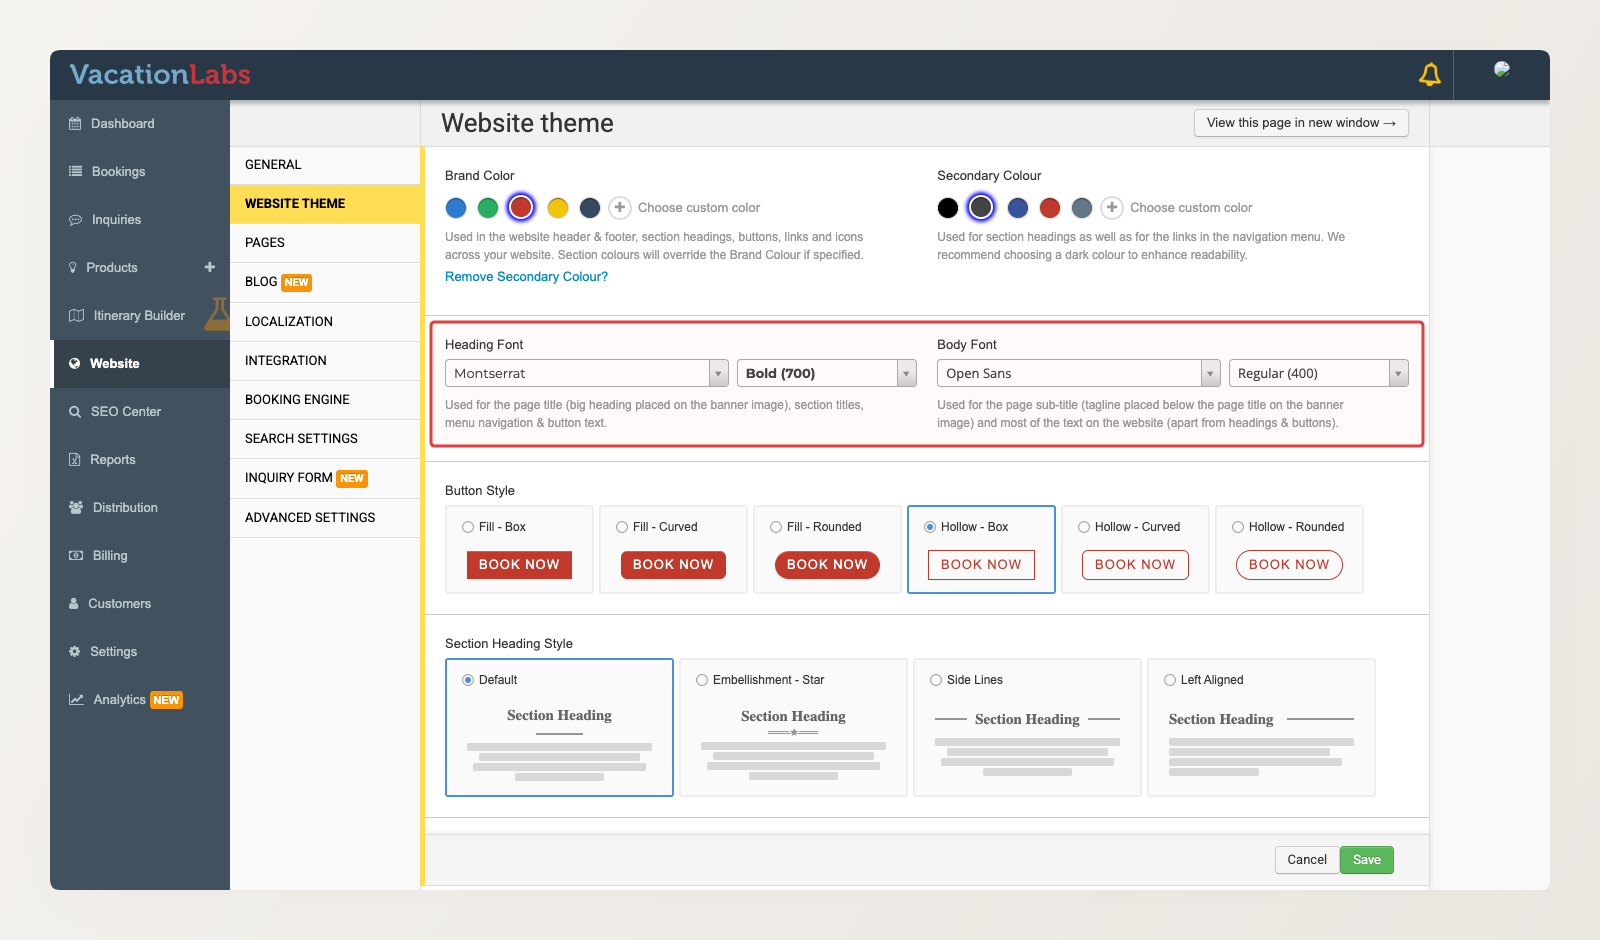This screenshot has width=1600, height=940.
Task: Click the Side Lines section heading preview
Action: pyautogui.click(x=1027, y=742)
